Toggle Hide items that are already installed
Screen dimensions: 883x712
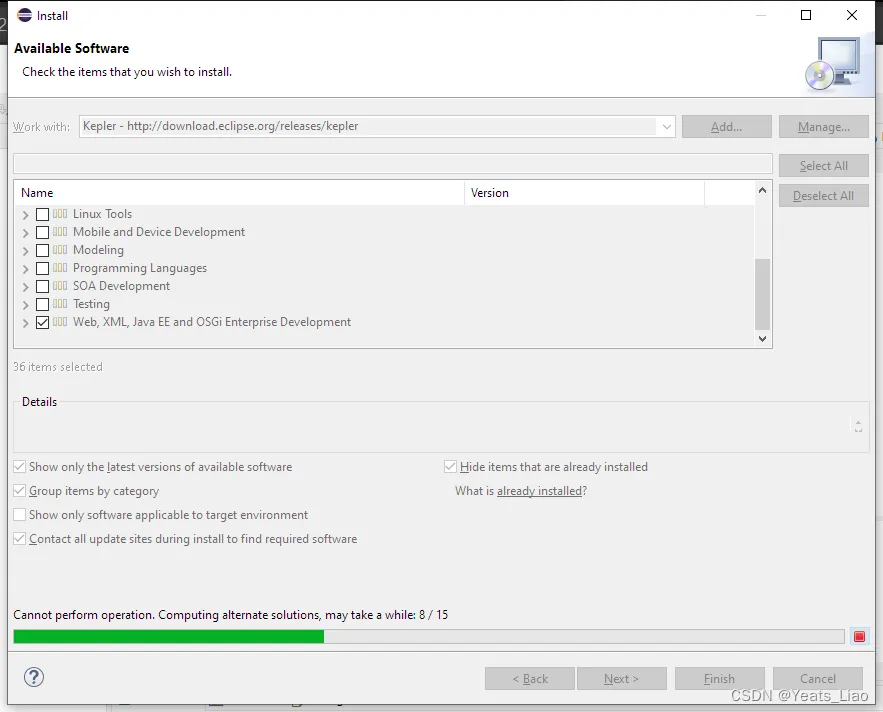pos(450,466)
